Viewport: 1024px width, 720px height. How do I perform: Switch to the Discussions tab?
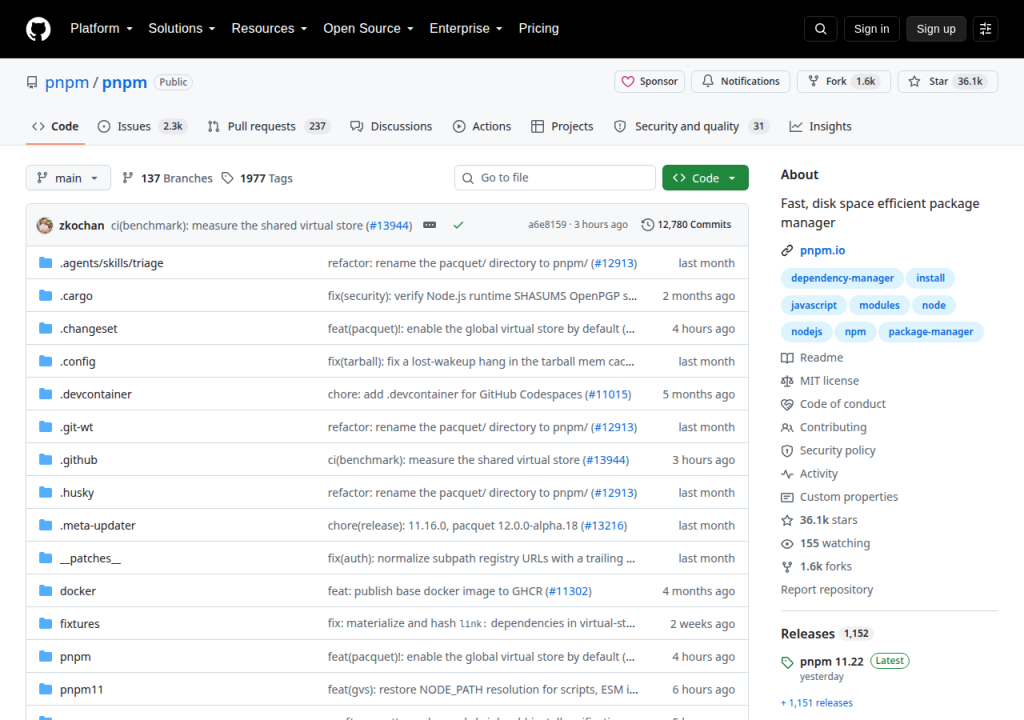(x=391, y=126)
